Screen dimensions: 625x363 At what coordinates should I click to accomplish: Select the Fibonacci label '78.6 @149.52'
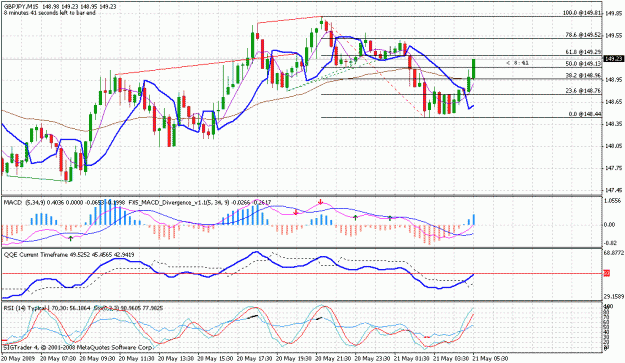click(584, 35)
